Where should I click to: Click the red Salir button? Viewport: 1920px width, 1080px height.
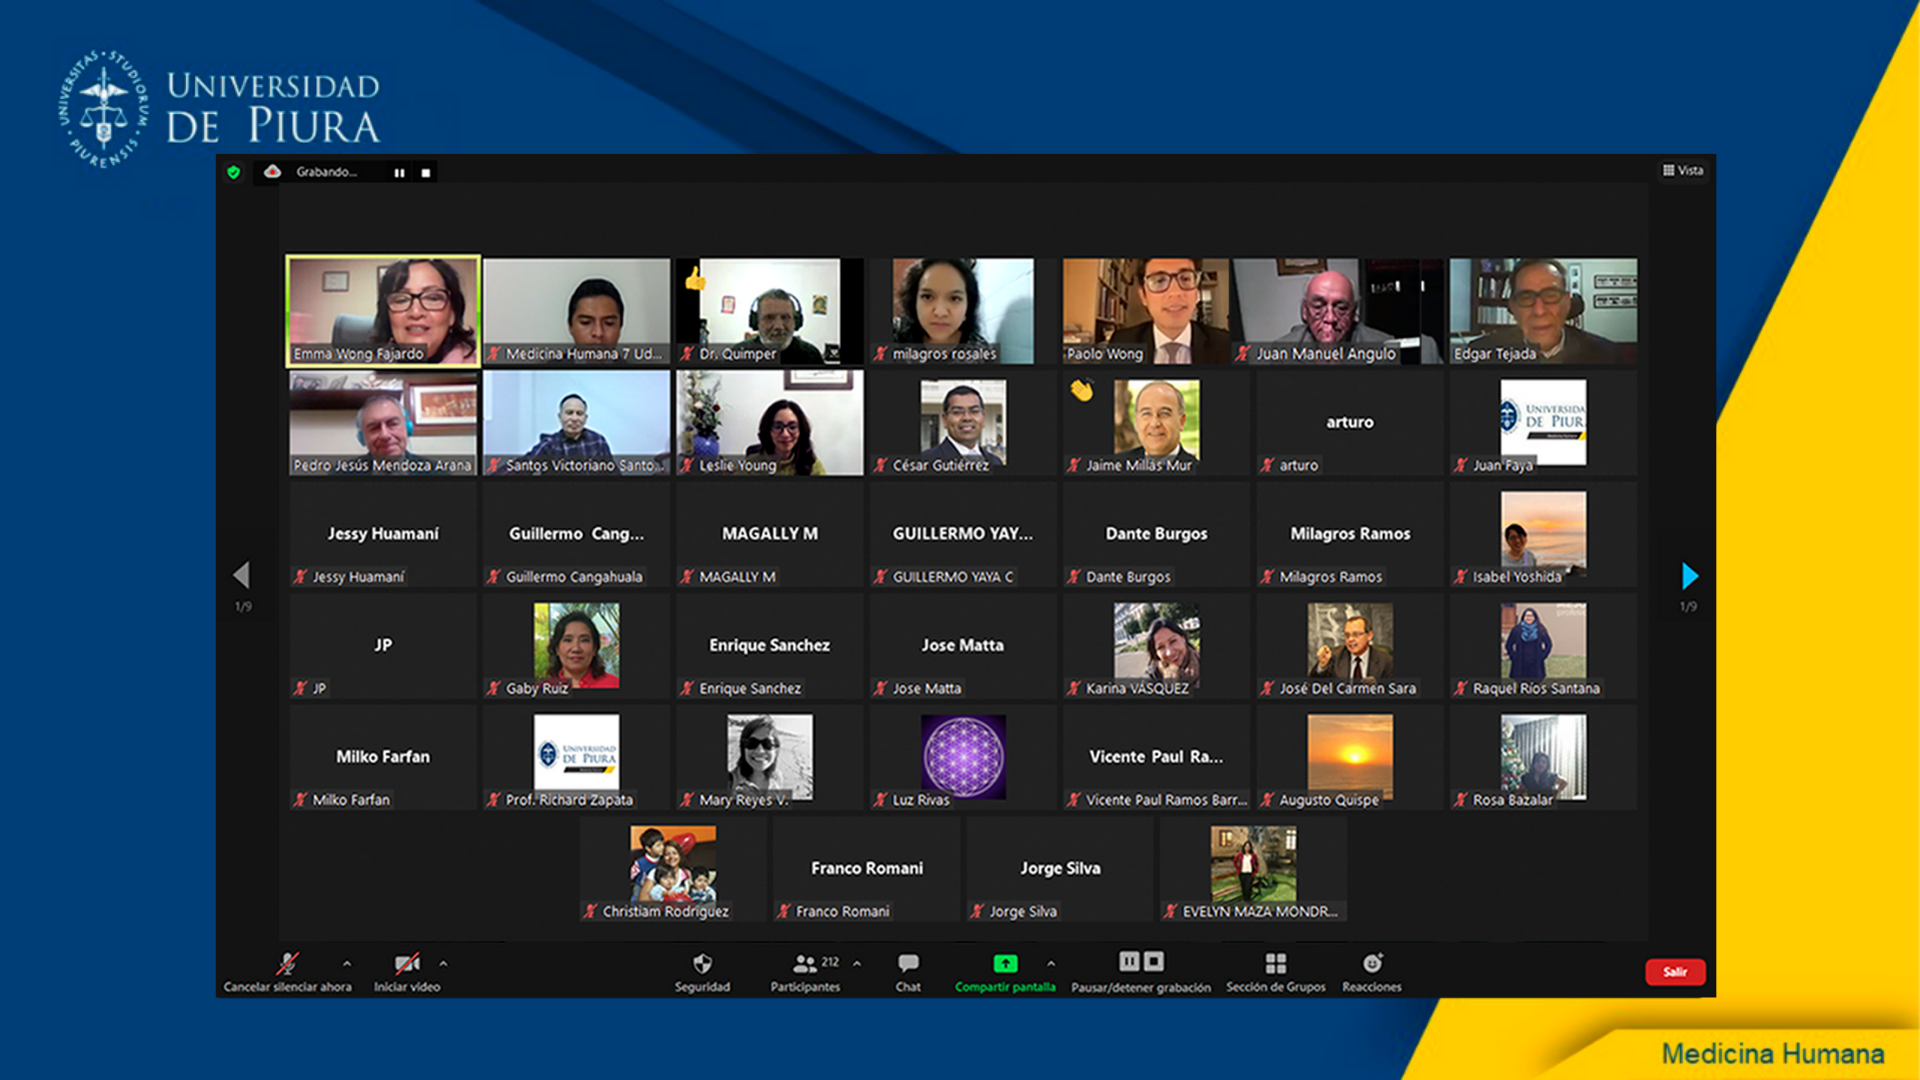(x=1675, y=972)
